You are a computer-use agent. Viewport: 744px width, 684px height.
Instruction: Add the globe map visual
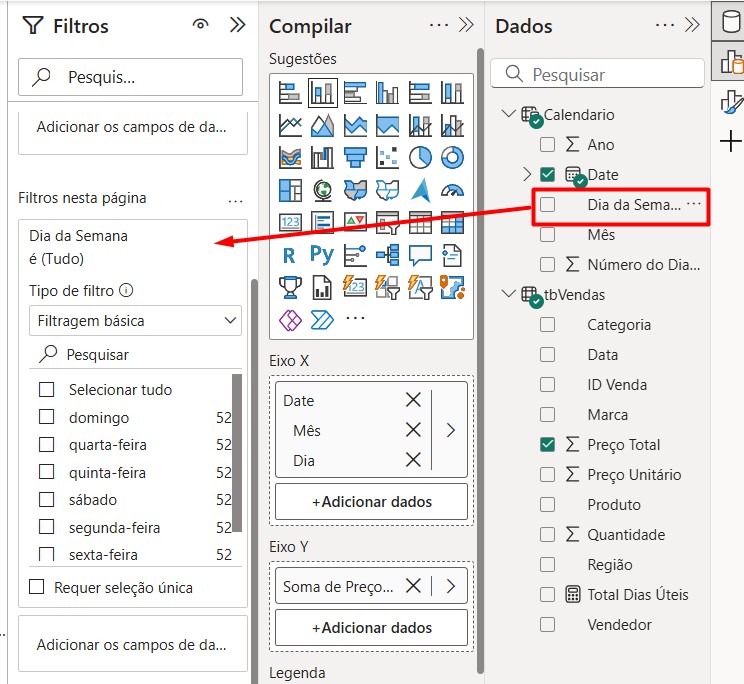click(323, 190)
